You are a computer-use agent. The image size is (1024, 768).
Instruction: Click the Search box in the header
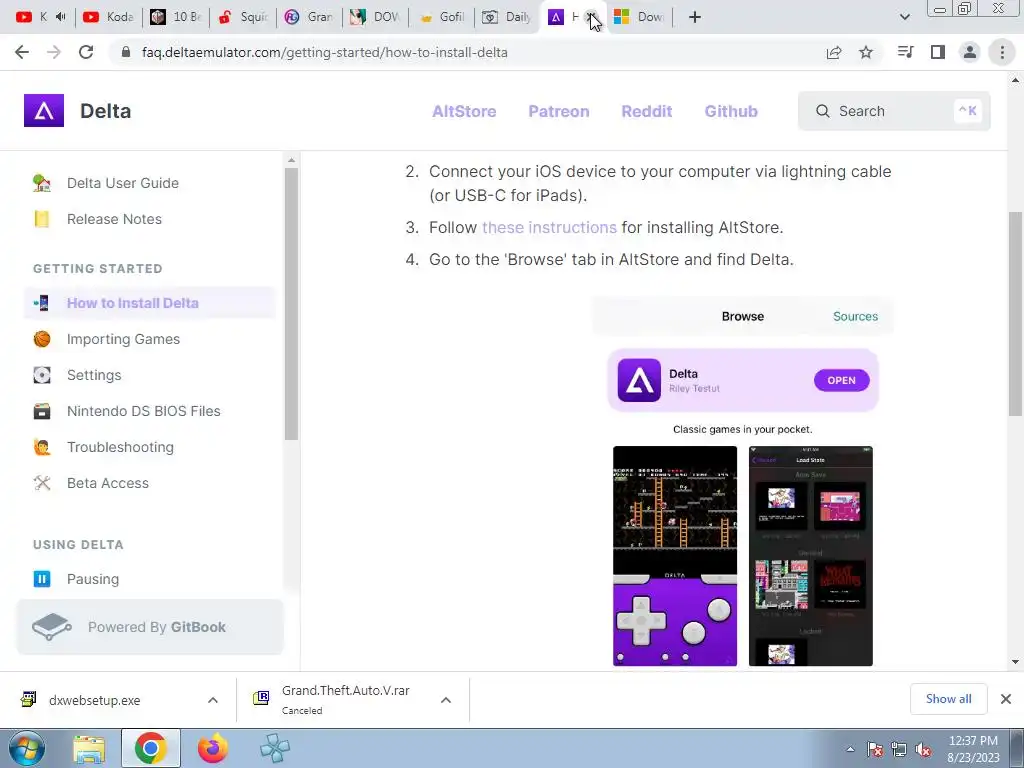(894, 111)
